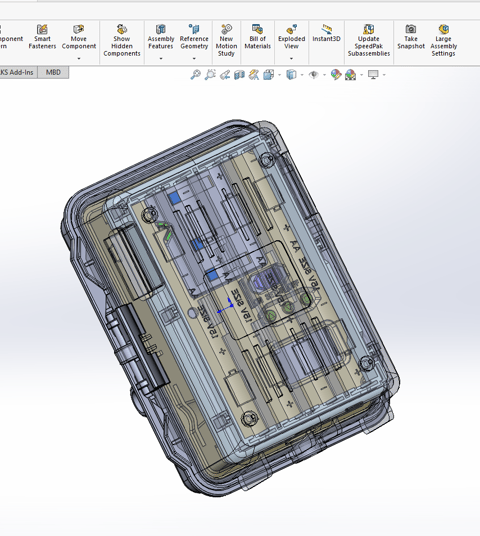Open View Orientation icon
480x536 pixels.
[x=268, y=75]
